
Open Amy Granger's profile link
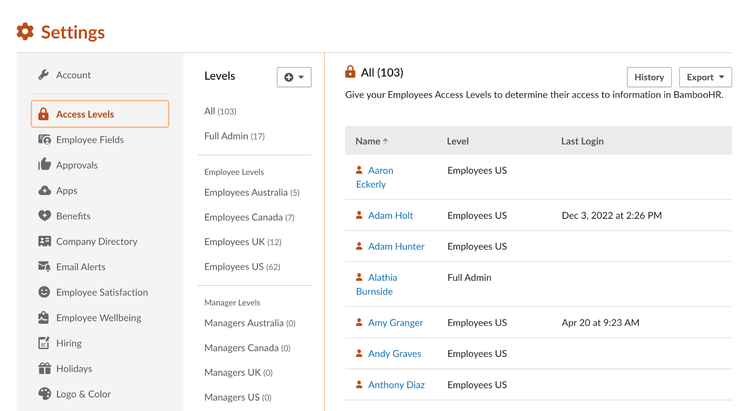pos(395,322)
